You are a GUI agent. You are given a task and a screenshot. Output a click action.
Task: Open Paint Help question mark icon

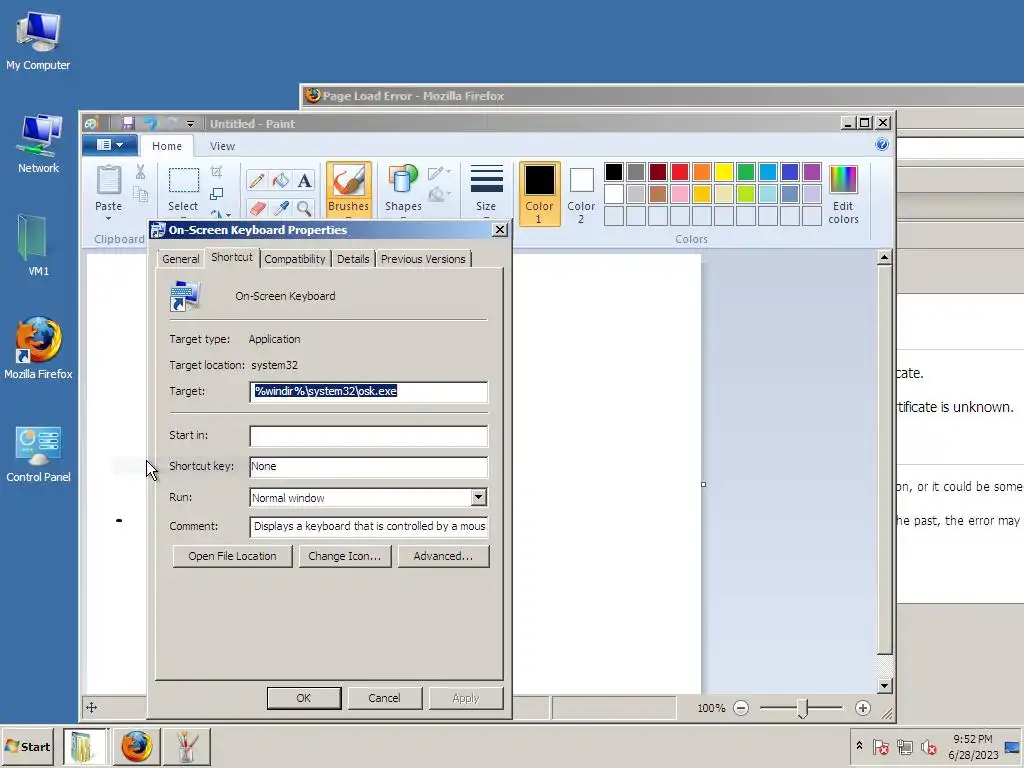click(x=882, y=144)
